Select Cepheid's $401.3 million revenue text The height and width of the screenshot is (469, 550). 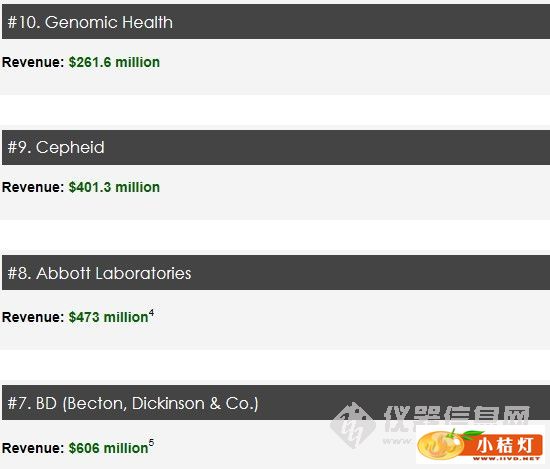pos(114,187)
